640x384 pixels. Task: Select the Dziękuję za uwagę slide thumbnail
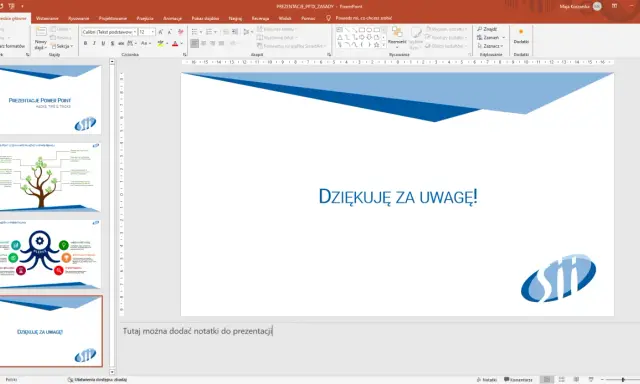pyautogui.click(x=51, y=331)
